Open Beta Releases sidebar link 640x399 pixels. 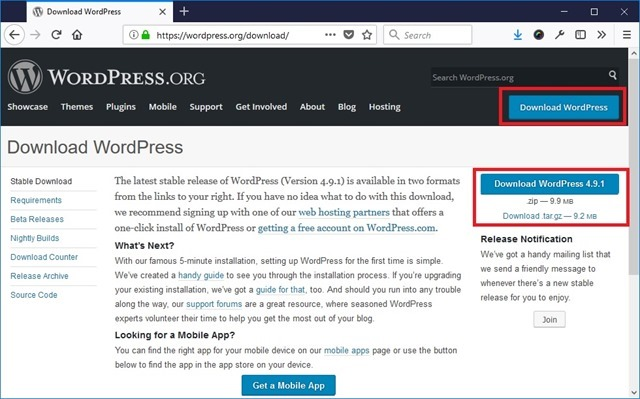[x=37, y=219]
